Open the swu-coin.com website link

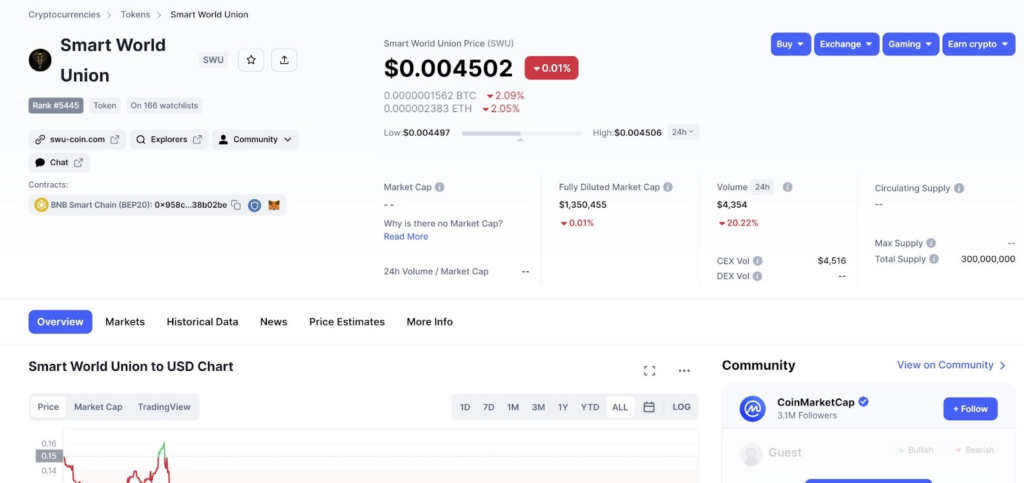tap(77, 140)
